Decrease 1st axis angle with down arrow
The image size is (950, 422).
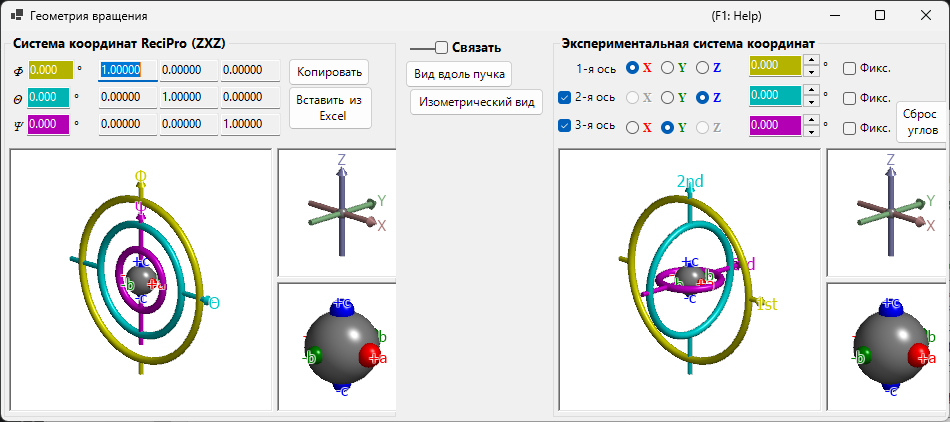[x=811, y=71]
